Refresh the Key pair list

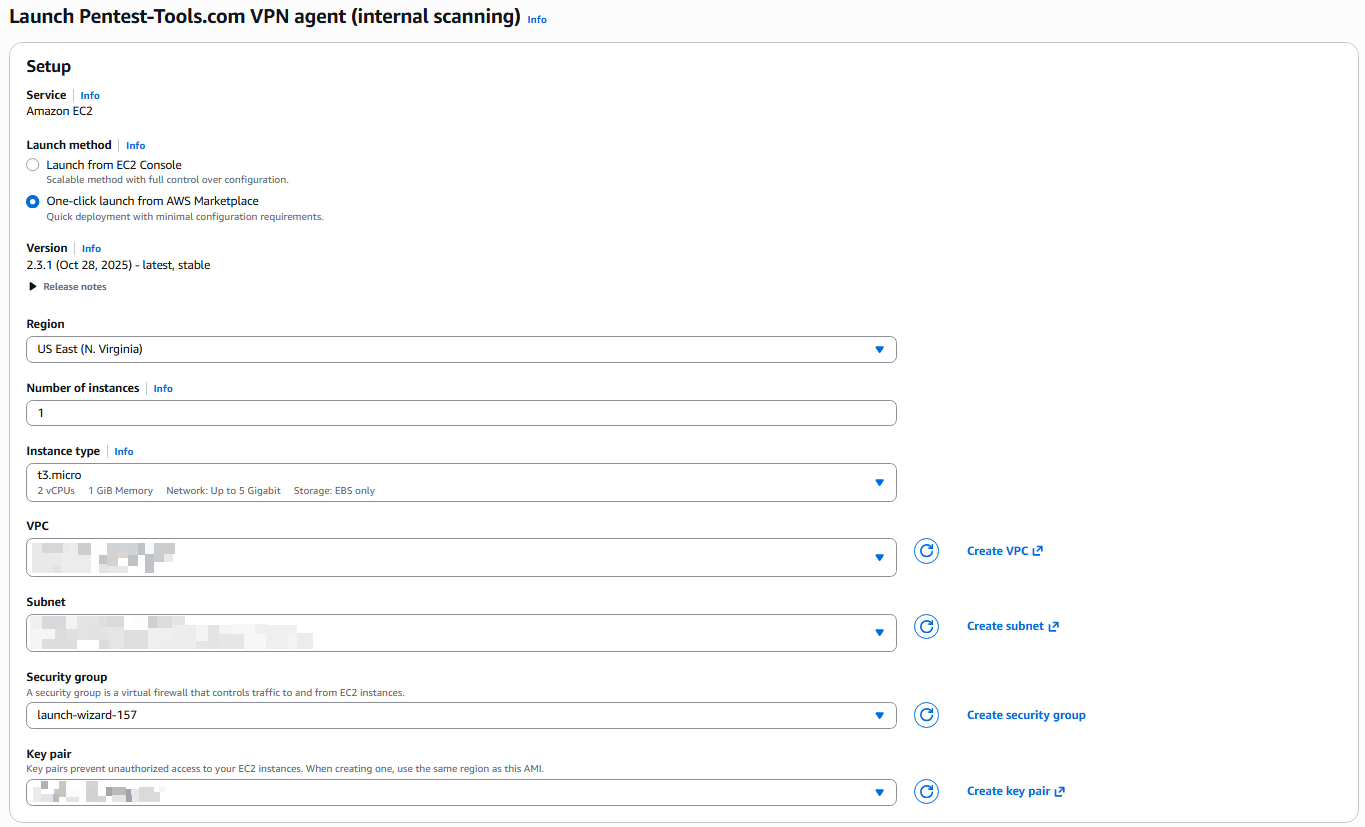(x=926, y=791)
